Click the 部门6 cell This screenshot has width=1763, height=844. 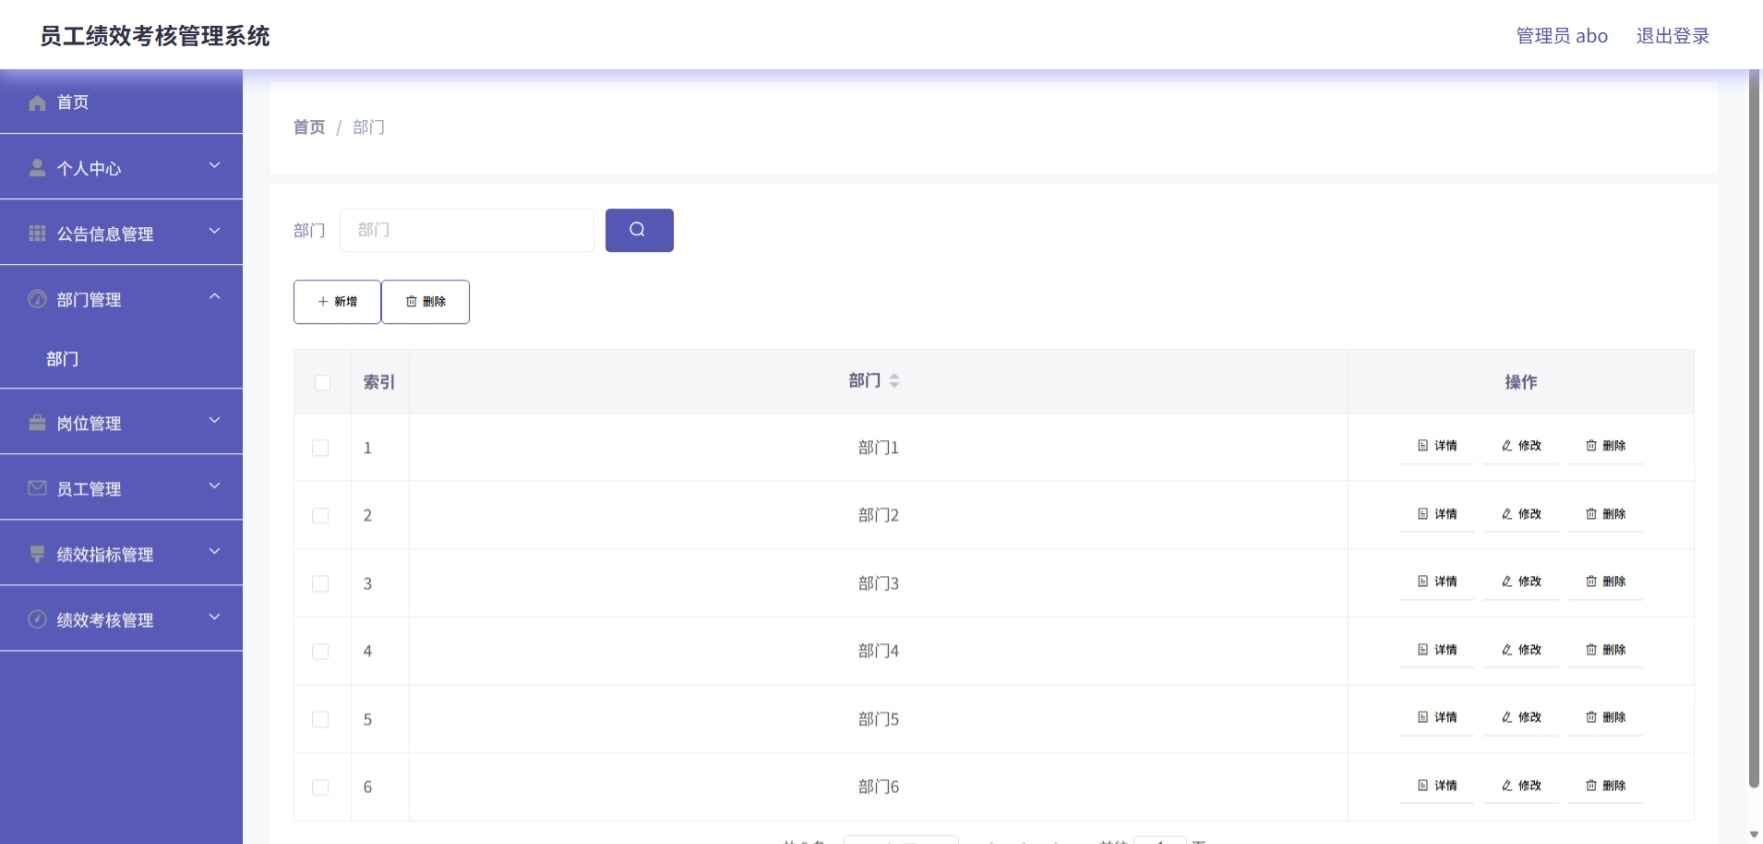coord(878,787)
